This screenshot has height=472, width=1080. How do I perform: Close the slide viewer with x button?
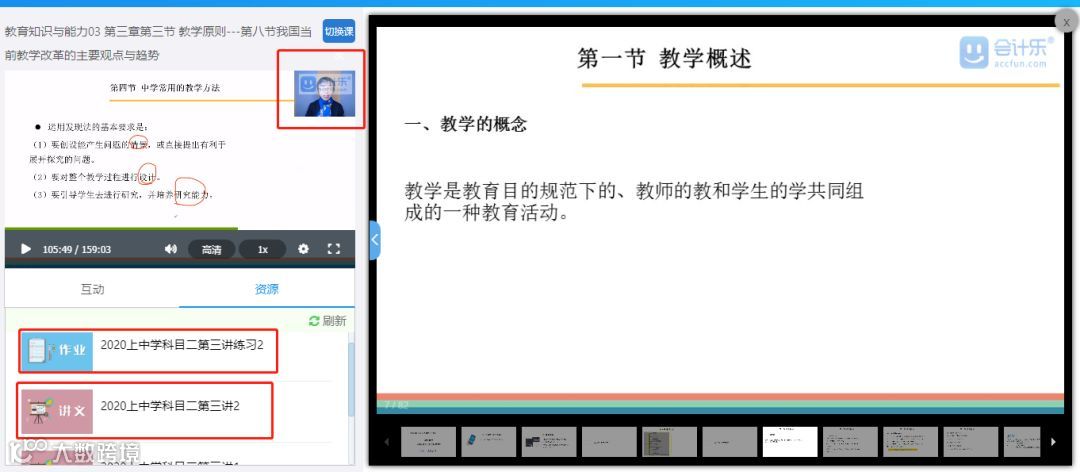click(1066, 22)
